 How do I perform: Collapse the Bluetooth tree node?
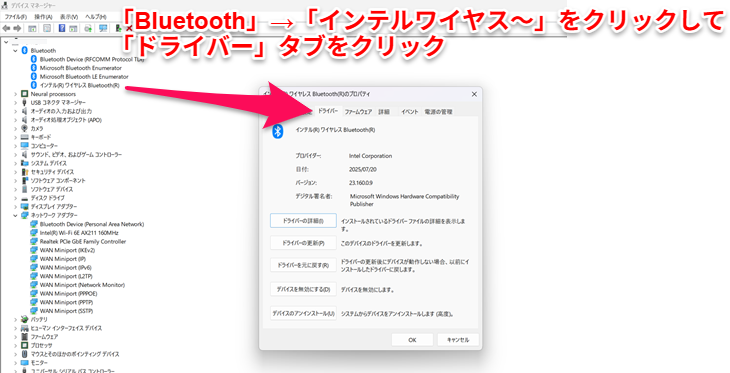click(15, 50)
